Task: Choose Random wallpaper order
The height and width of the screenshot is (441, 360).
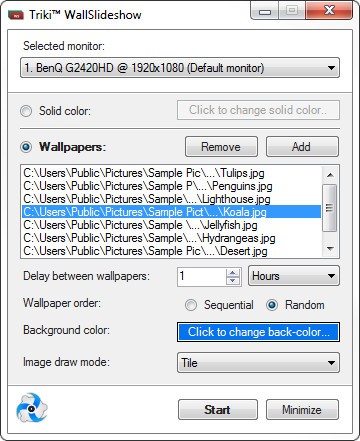Action: (x=272, y=305)
